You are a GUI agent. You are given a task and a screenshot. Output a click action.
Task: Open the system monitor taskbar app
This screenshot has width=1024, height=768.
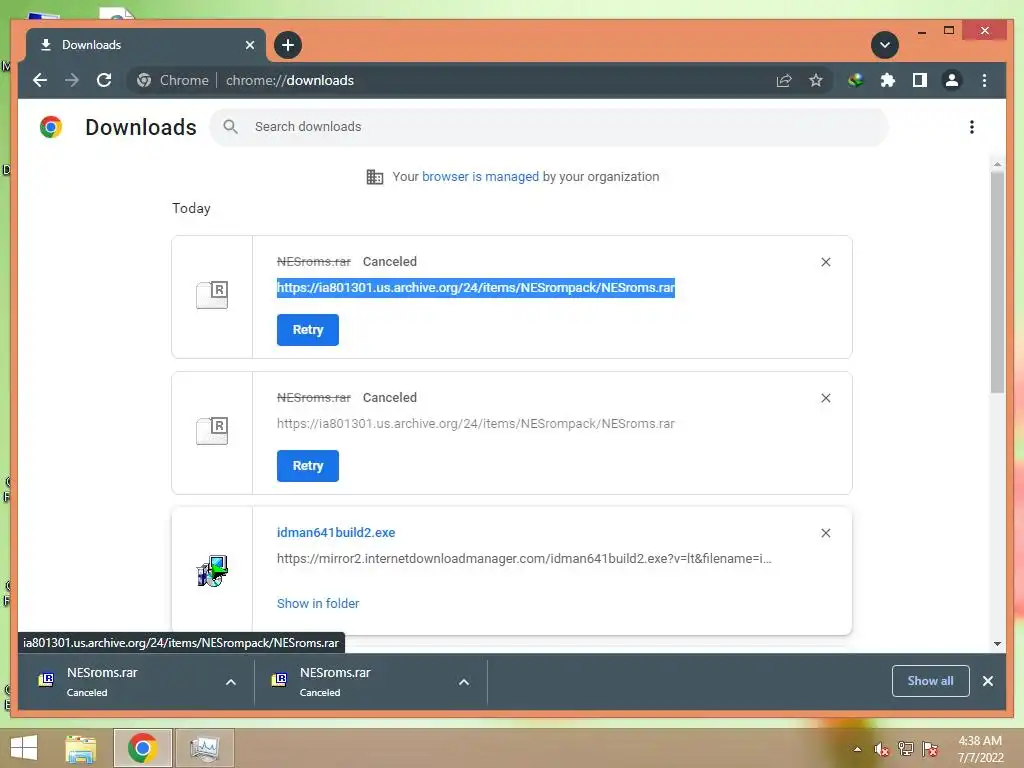click(x=204, y=748)
